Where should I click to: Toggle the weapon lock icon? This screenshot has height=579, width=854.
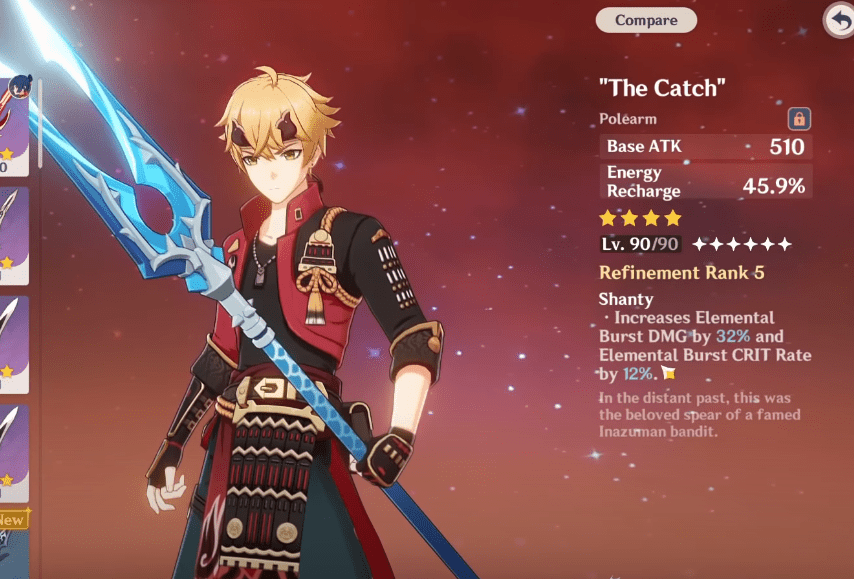point(799,119)
